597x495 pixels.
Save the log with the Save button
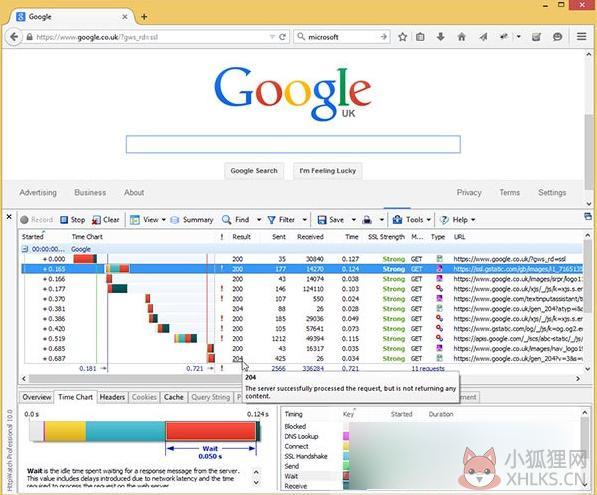330,220
